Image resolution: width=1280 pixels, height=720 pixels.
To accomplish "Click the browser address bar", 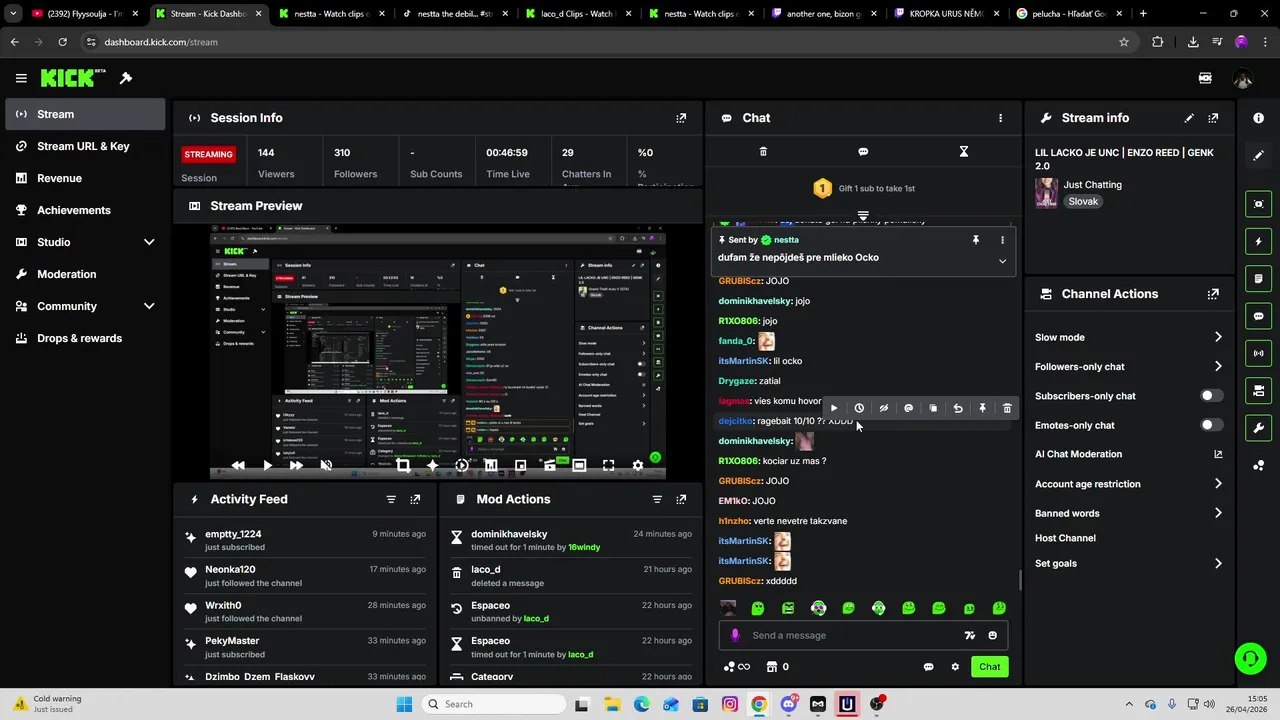I will click(600, 42).
